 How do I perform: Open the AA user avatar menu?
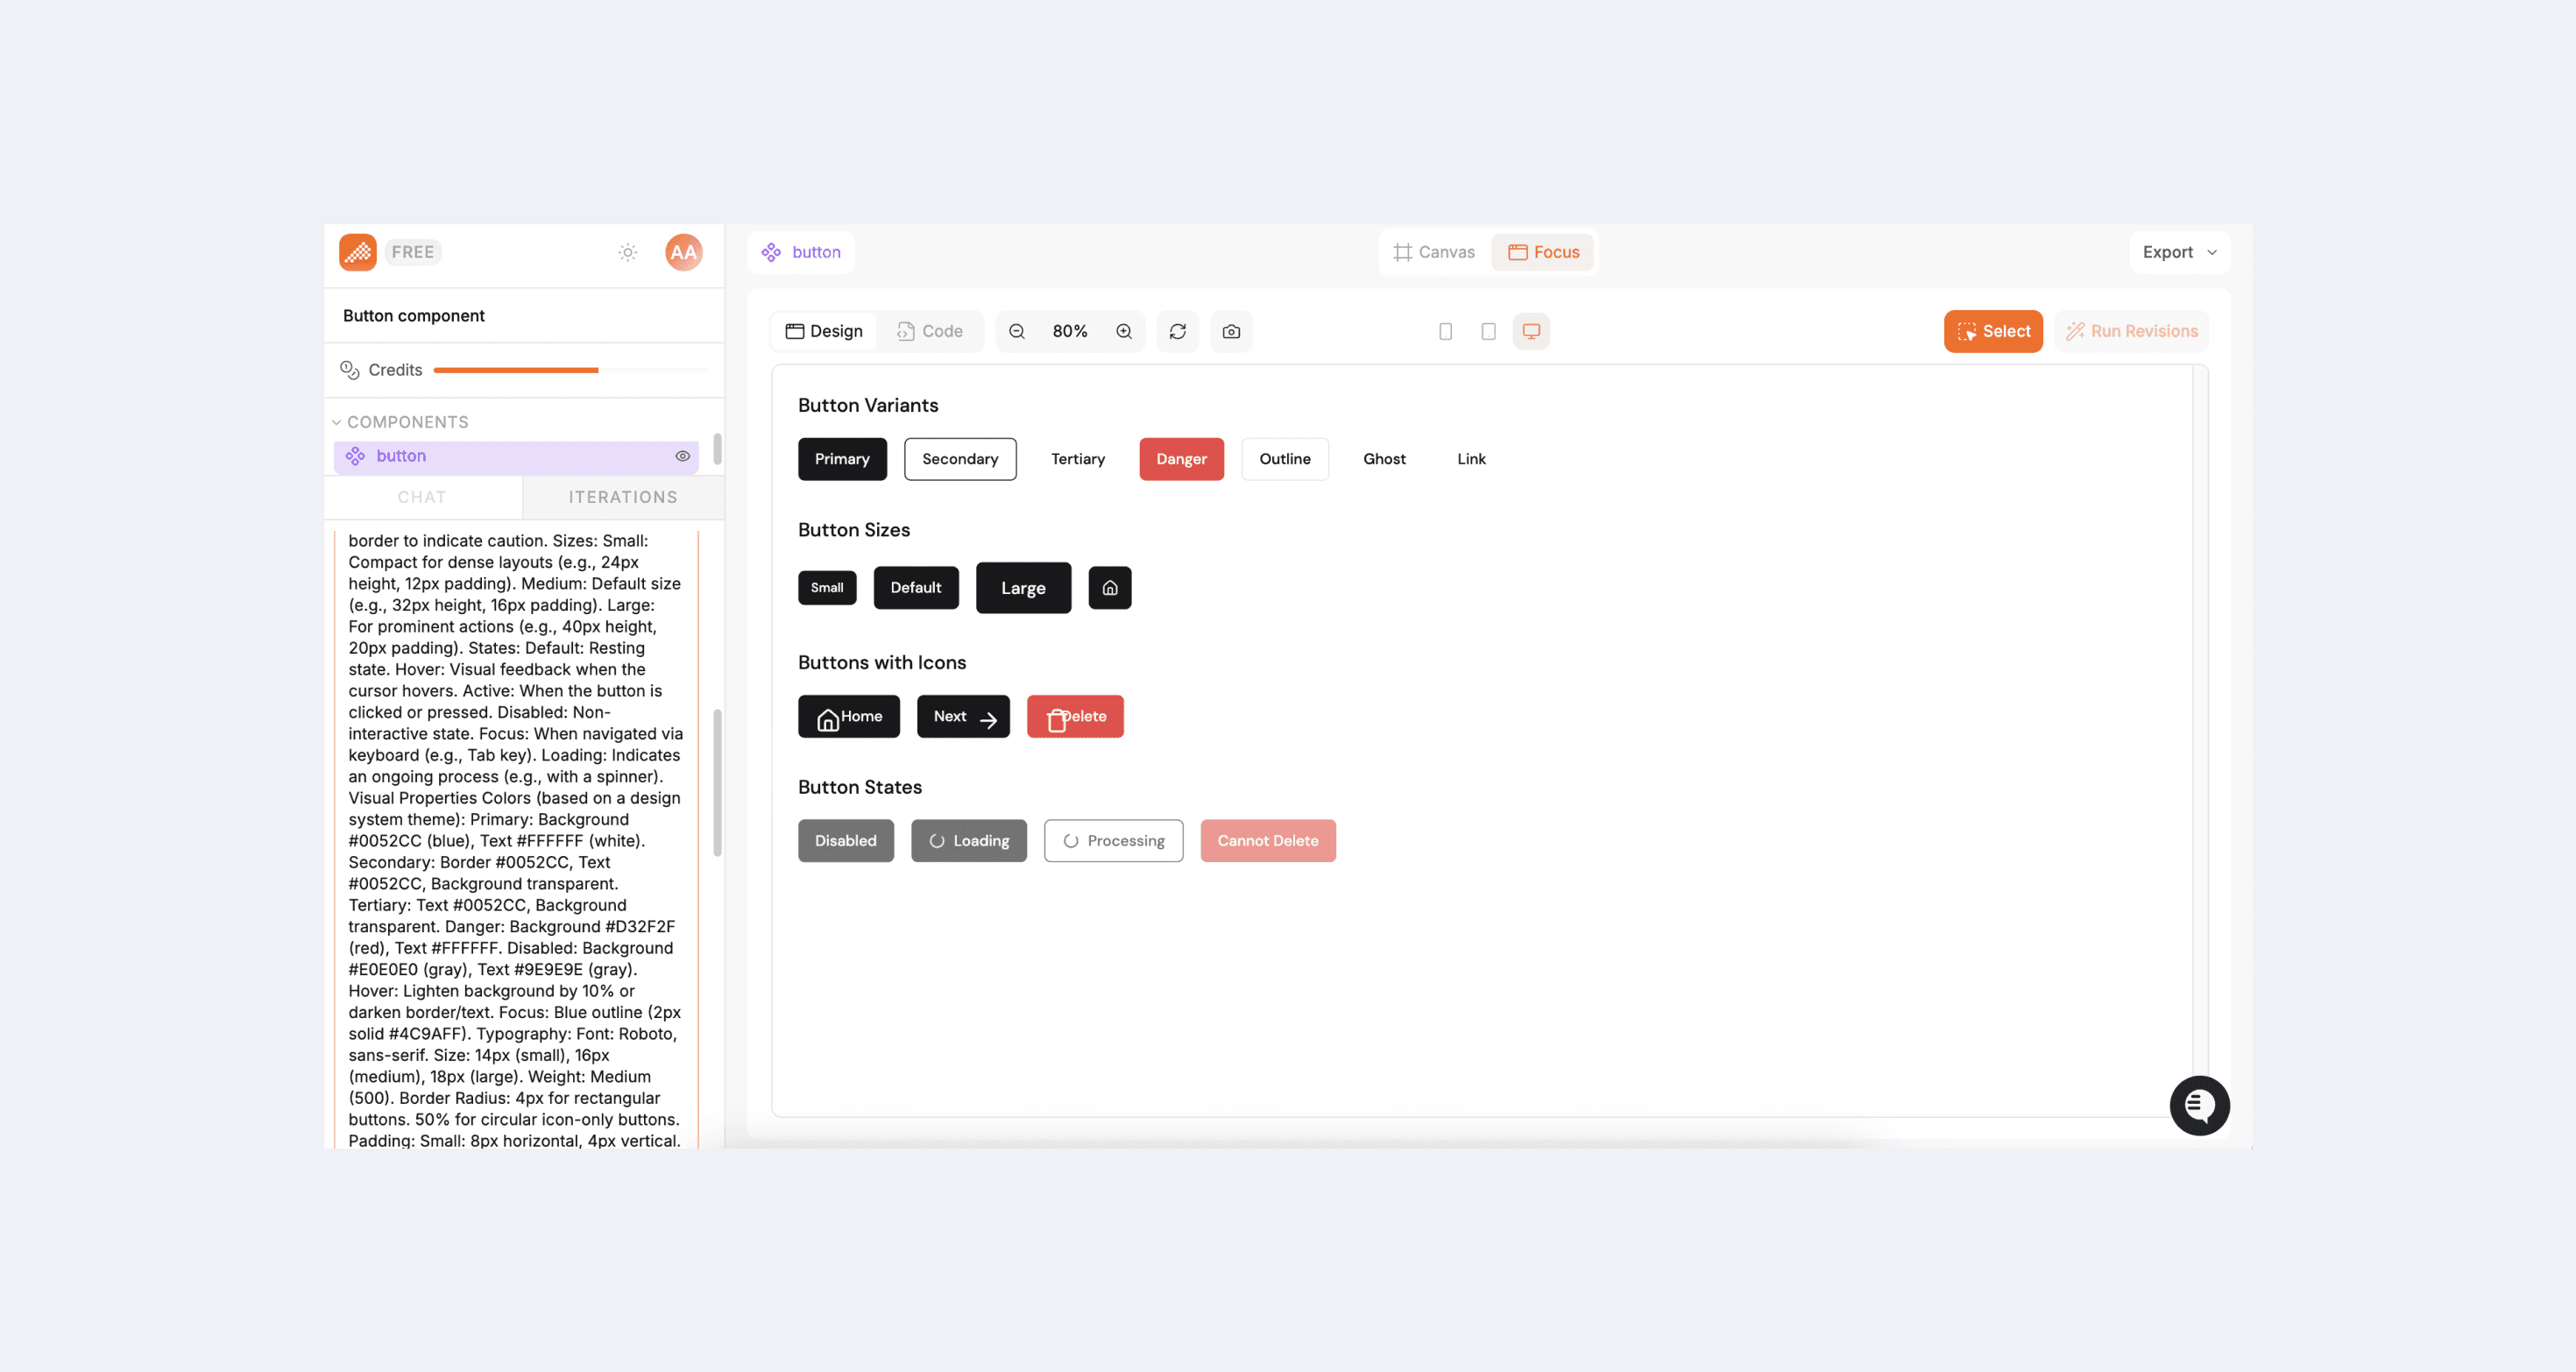[x=683, y=252]
